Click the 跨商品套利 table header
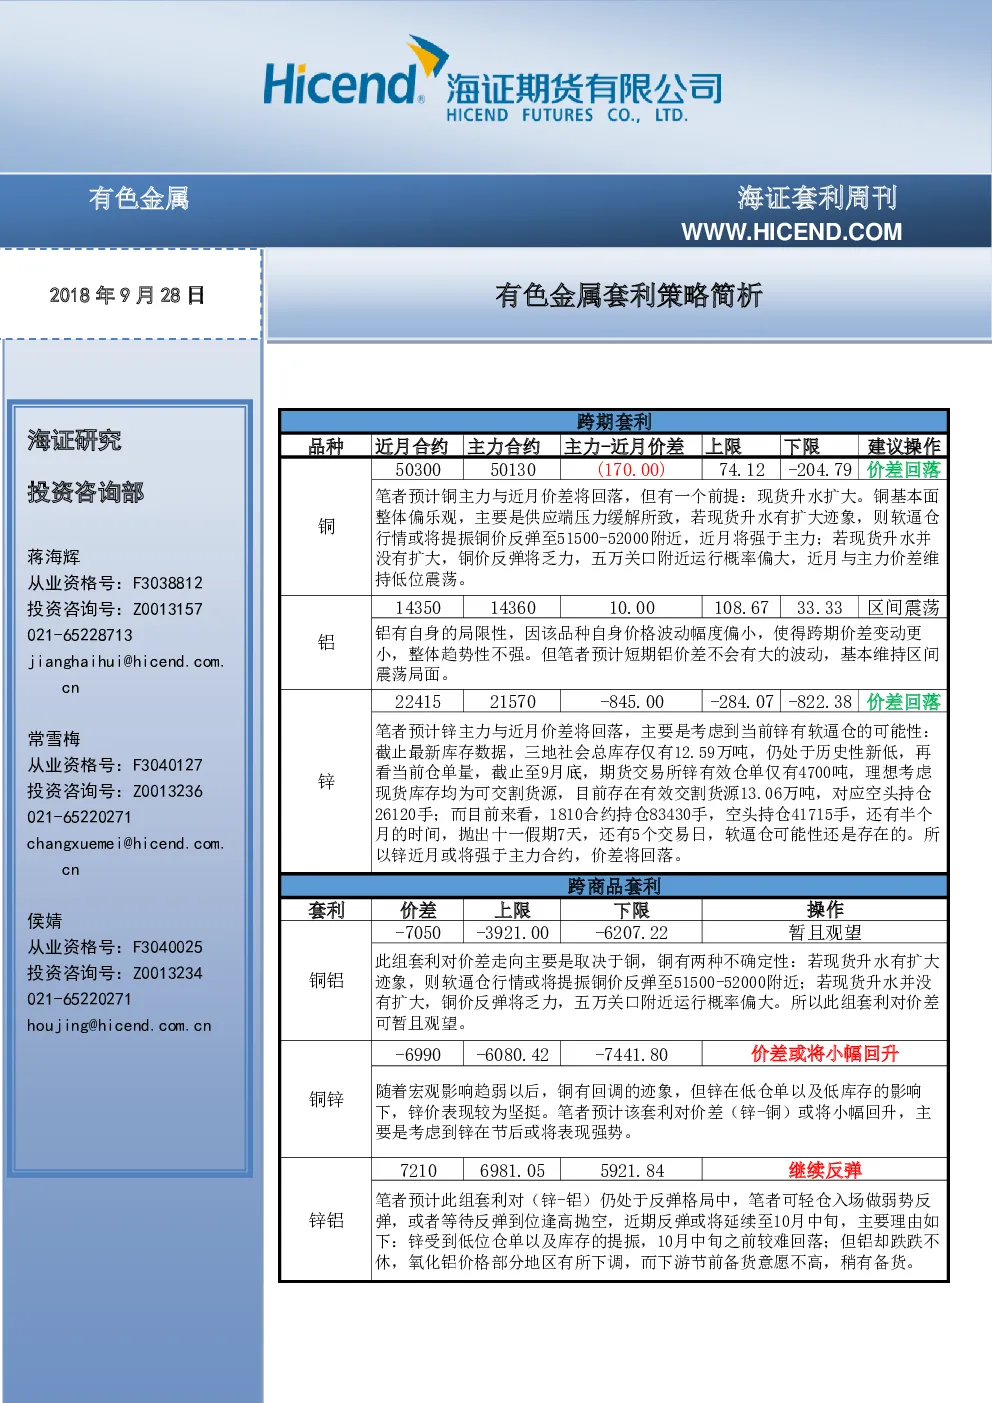This screenshot has width=992, height=1403. coord(614,886)
